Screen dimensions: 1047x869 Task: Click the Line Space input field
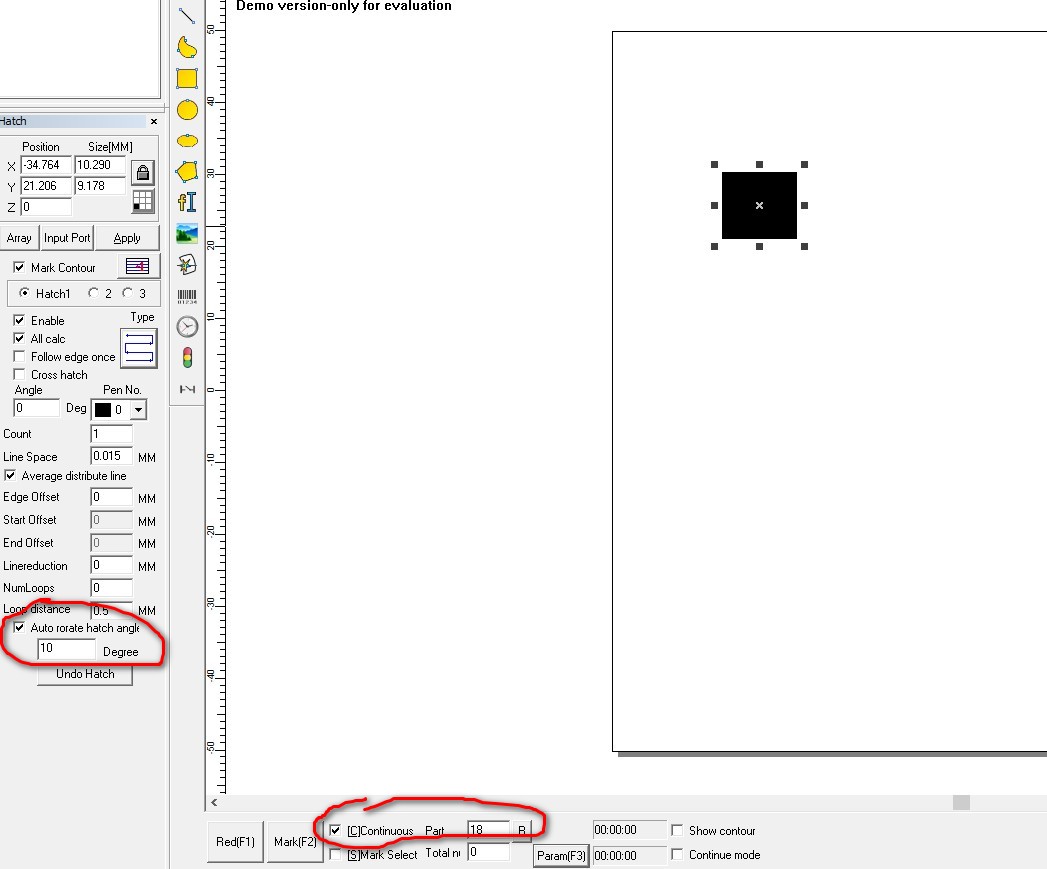(x=111, y=456)
